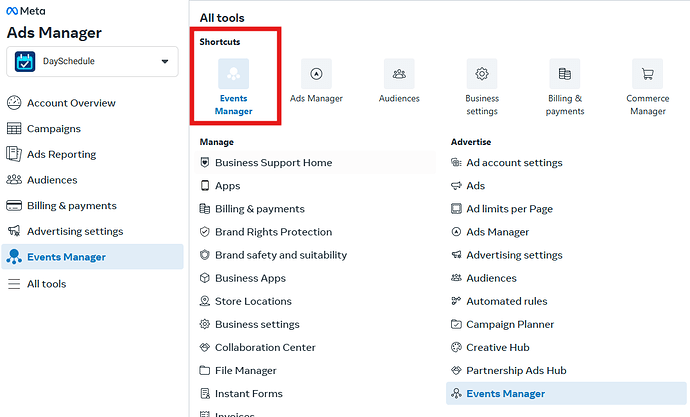690x417 pixels.
Task: Click the shield icon beside Business Support Home
Action: coord(205,162)
